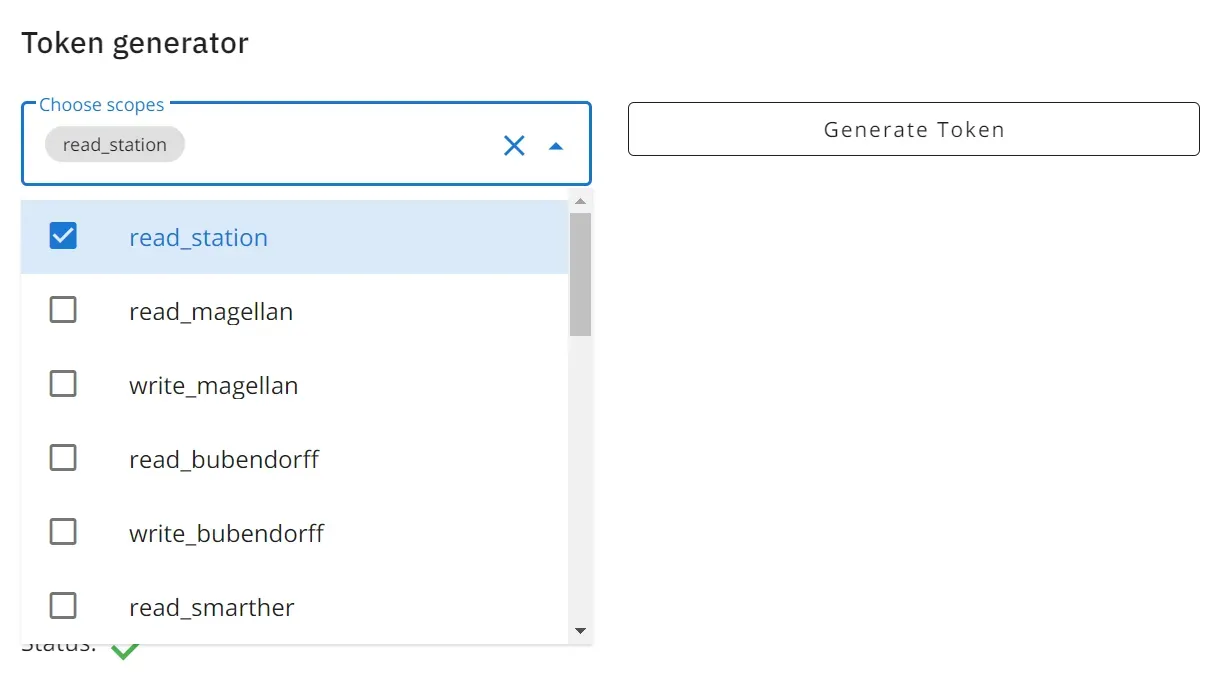Screen dimensions: 1222x680
Task: Check the read_smarther scope
Action: 63,605
